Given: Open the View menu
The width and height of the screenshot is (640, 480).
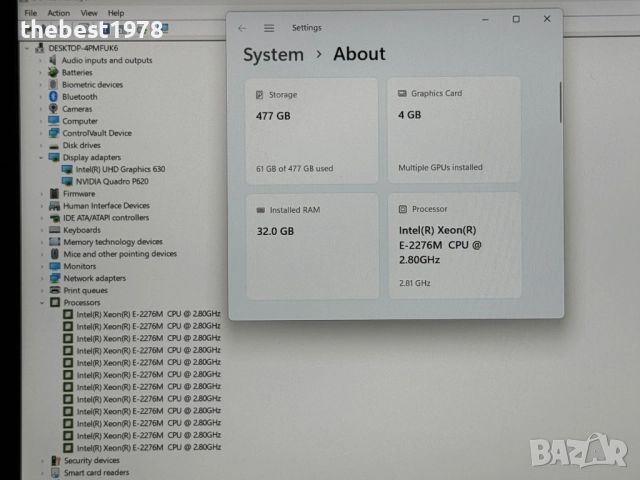Looking at the screenshot, I should 89,13.
